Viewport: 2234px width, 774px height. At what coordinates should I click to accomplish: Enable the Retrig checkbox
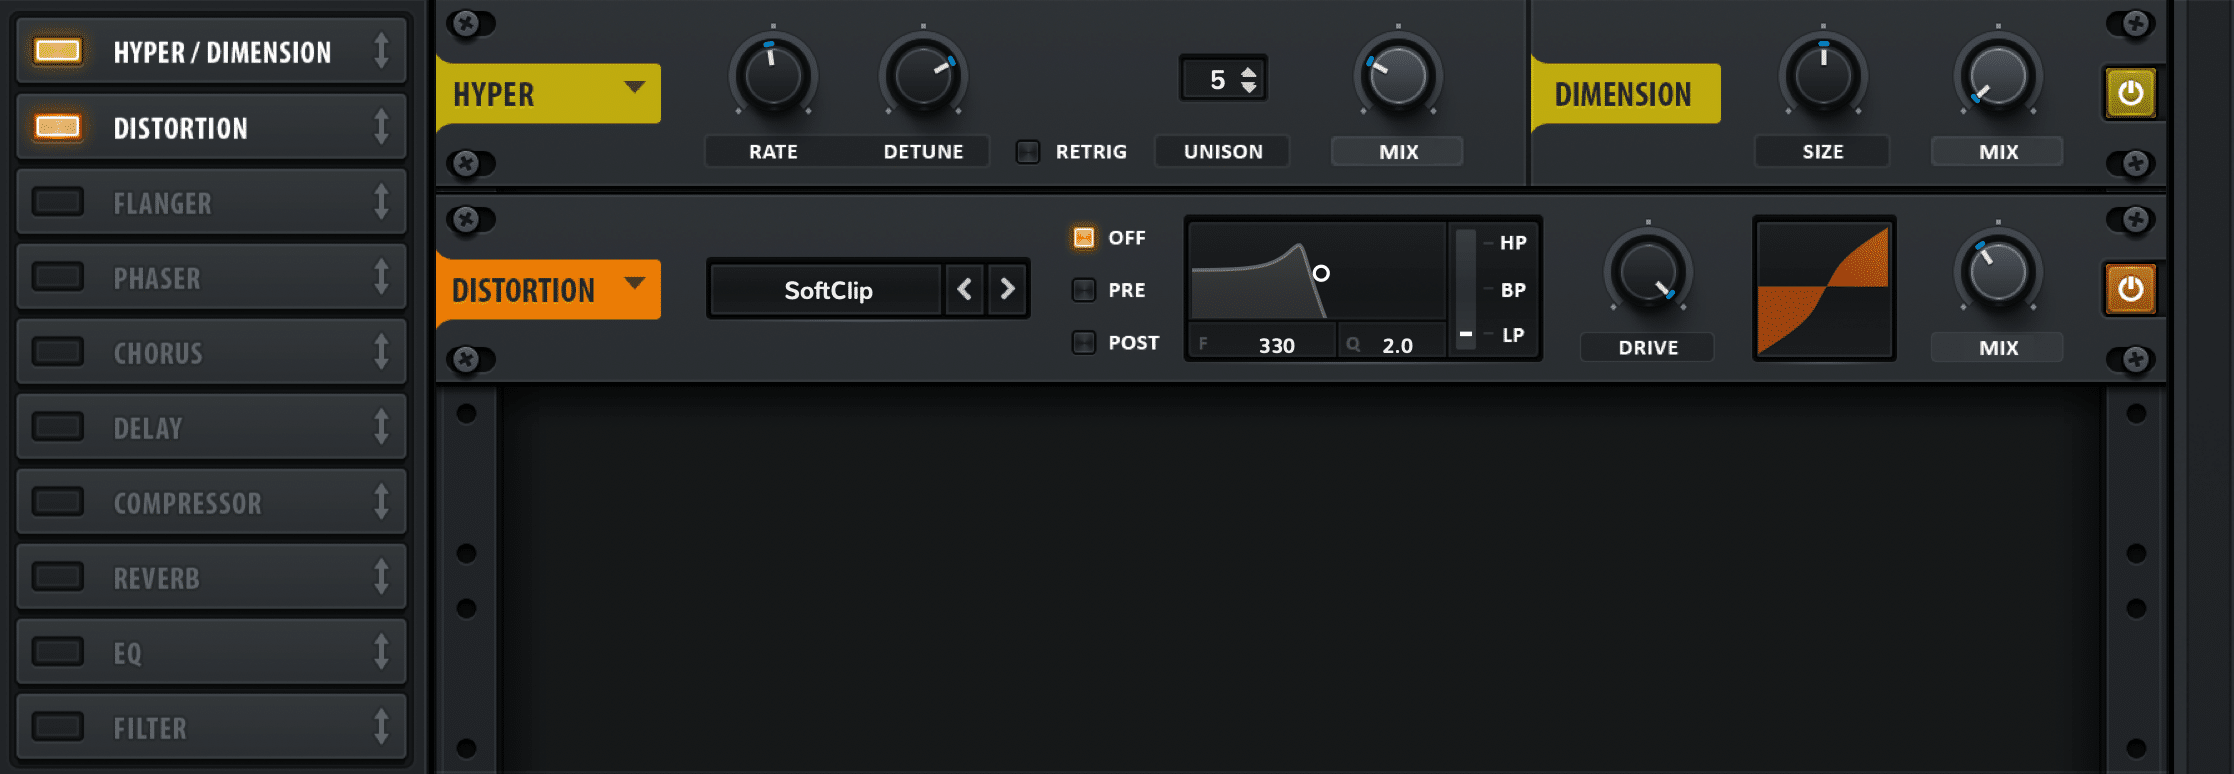(1027, 152)
